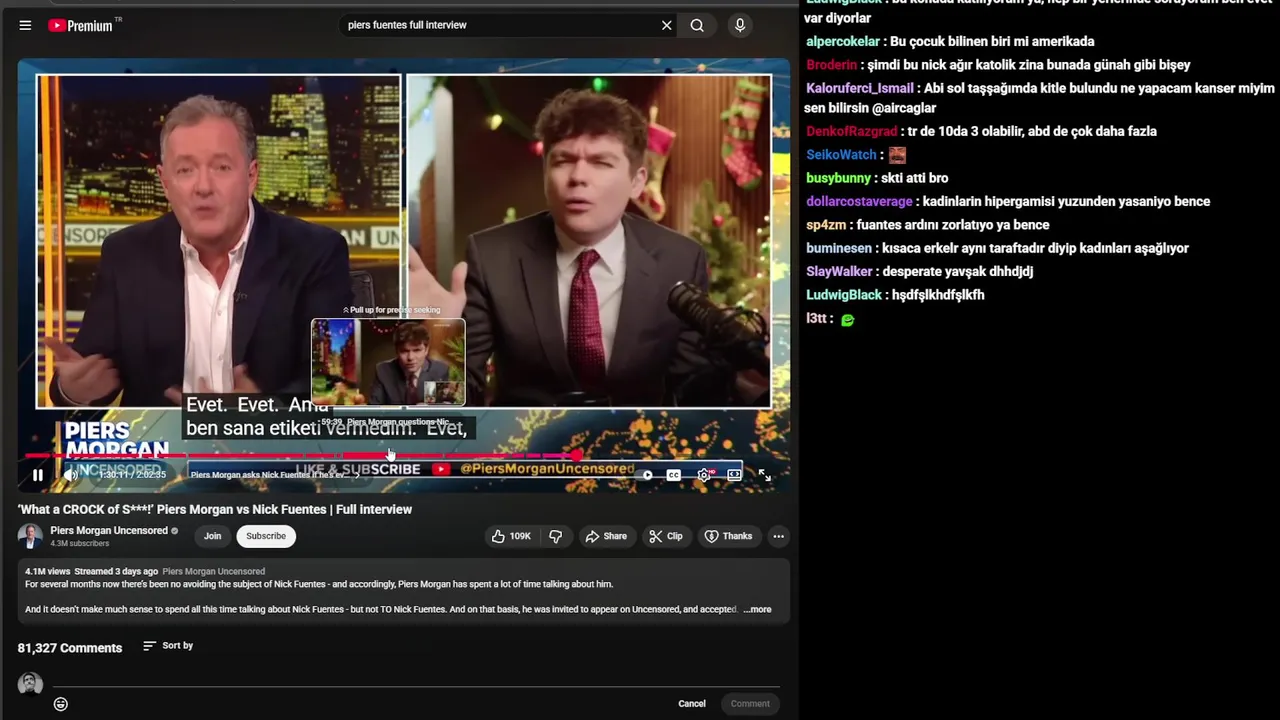Viewport: 1280px width, 720px height.
Task: Switch to theater mode
Action: coord(734,475)
